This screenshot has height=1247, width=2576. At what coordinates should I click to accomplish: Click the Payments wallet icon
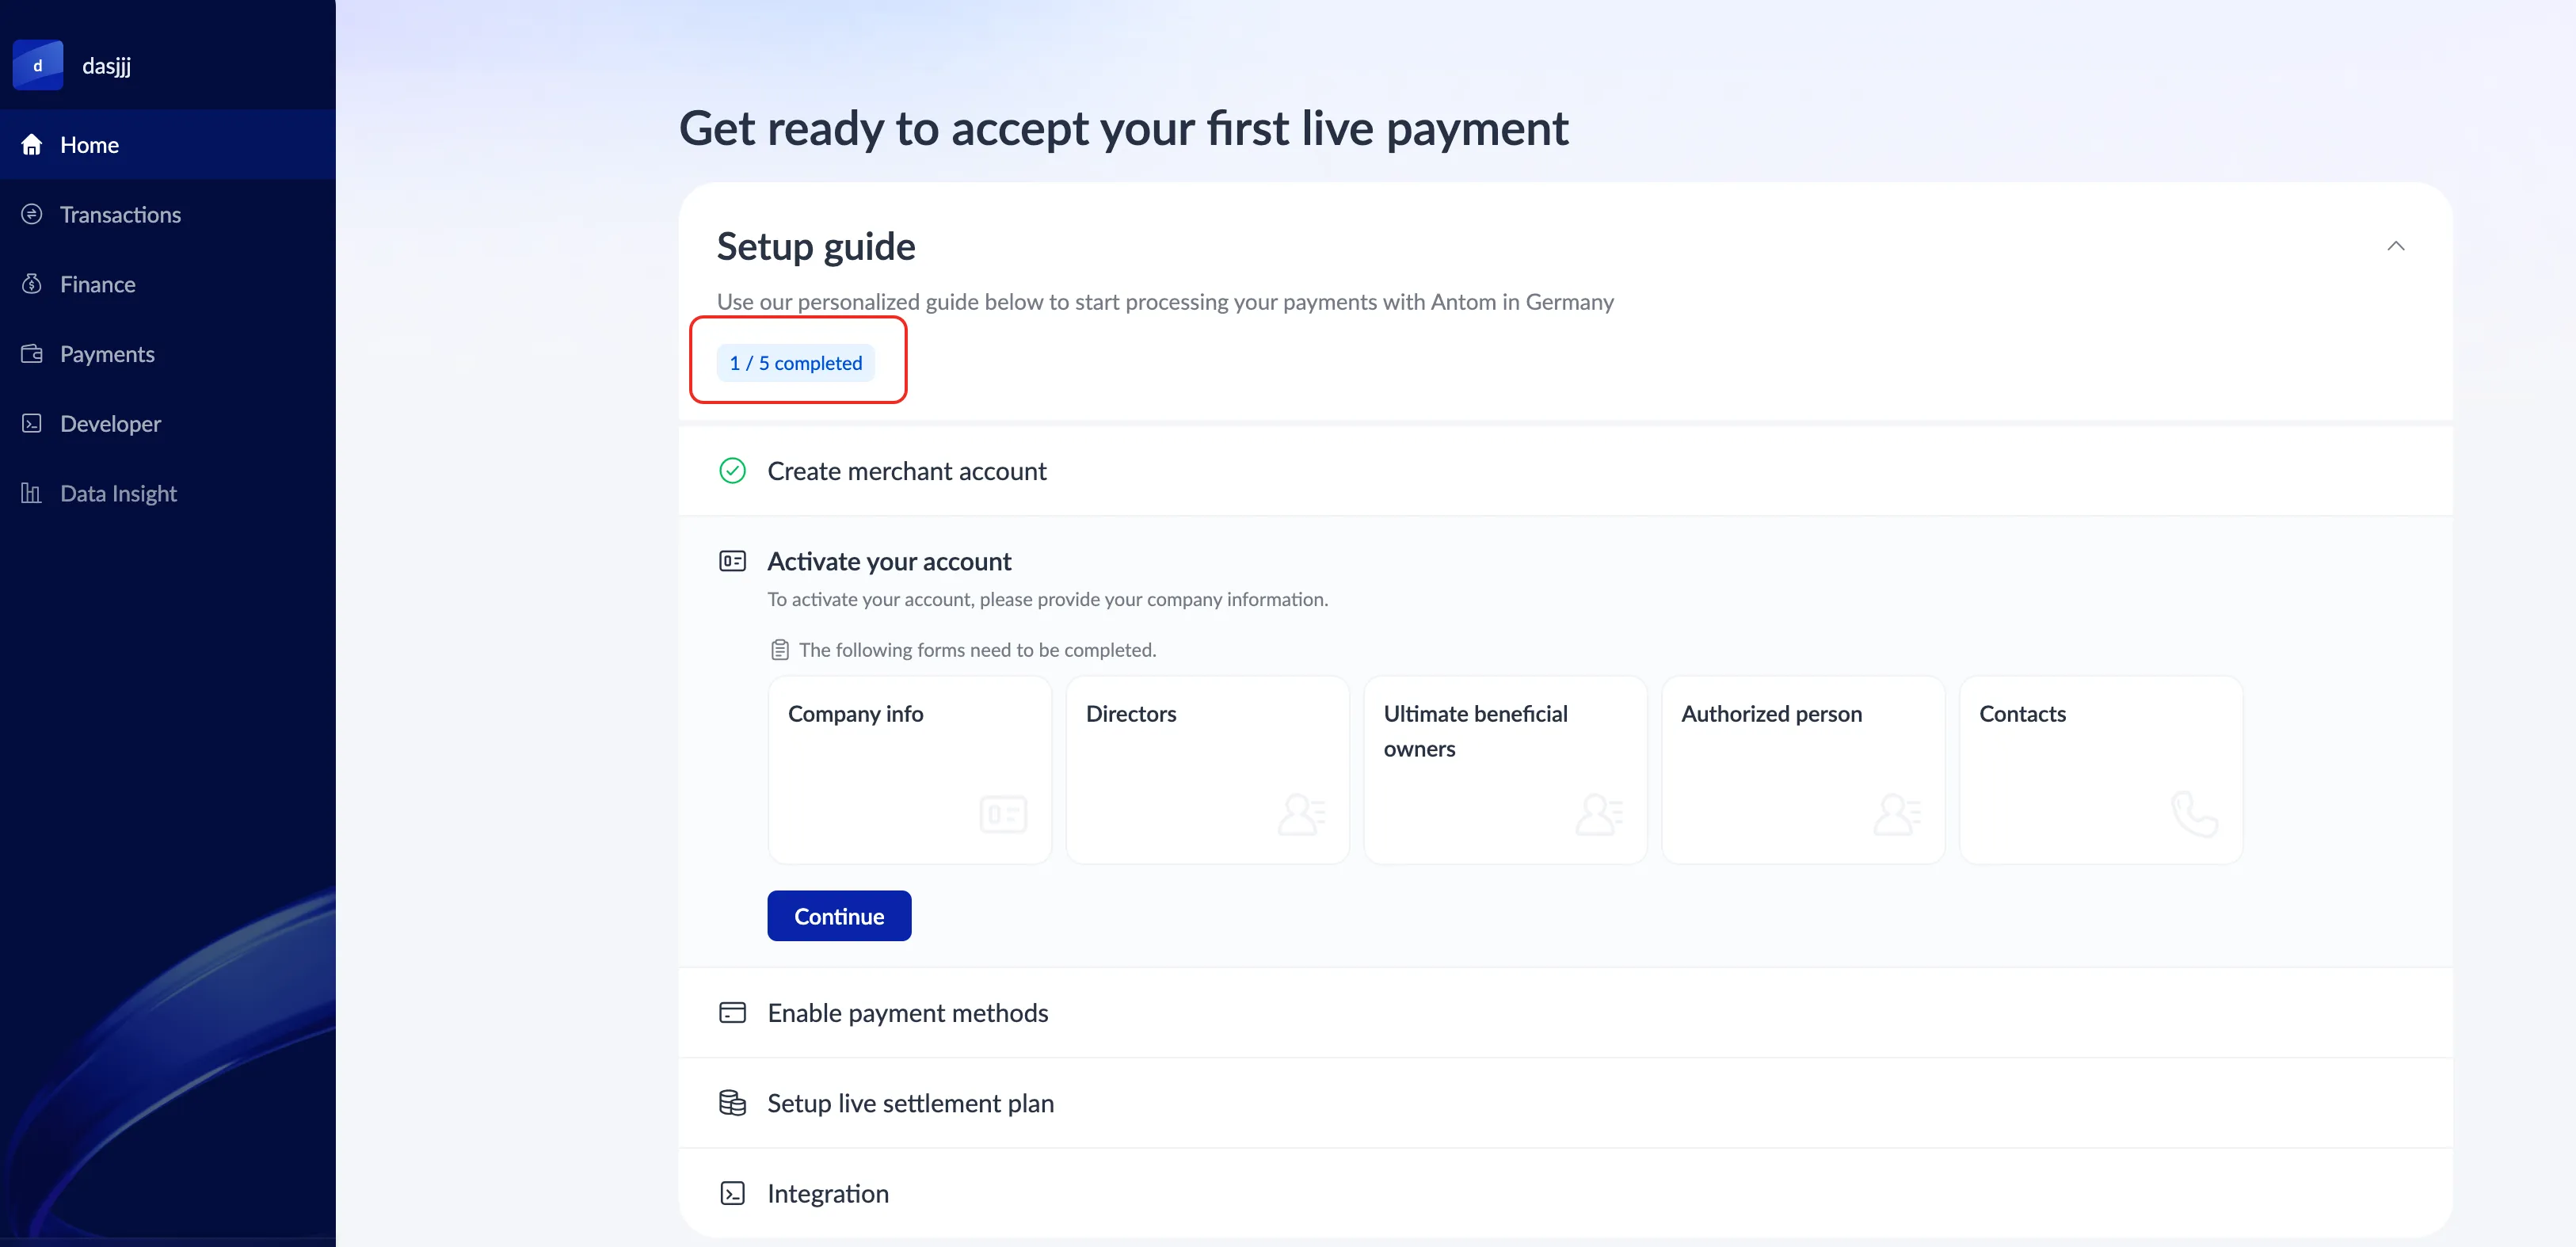[32, 354]
